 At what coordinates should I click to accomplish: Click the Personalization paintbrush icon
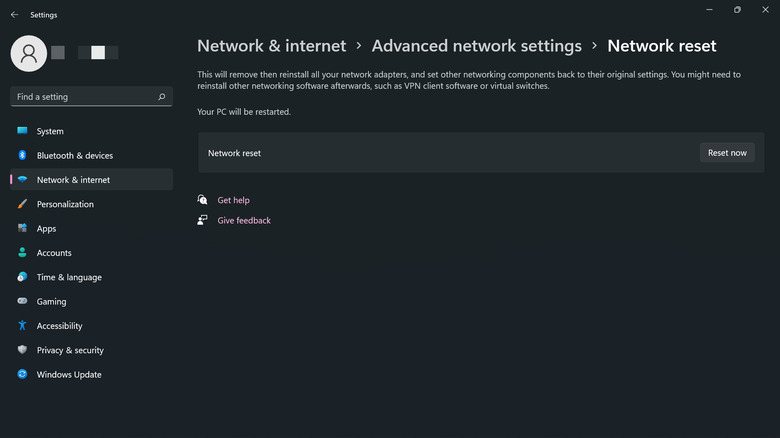point(22,204)
